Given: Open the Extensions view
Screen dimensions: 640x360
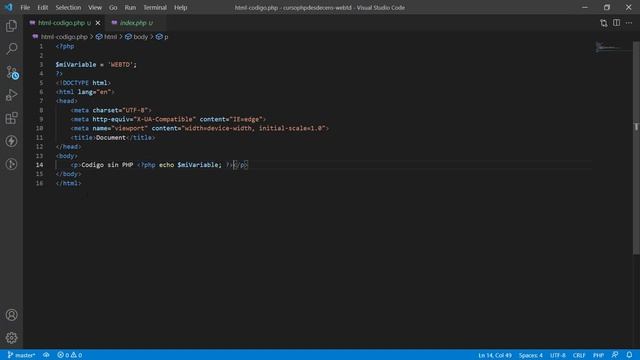Looking at the screenshot, I should (11, 118).
